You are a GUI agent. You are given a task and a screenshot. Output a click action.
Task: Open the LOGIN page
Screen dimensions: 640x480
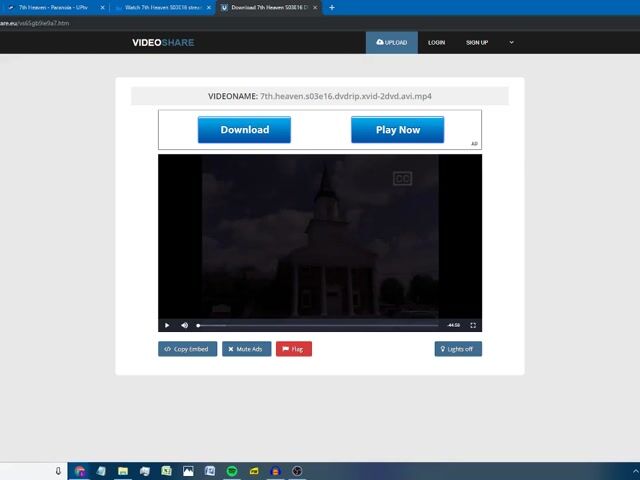(436, 42)
